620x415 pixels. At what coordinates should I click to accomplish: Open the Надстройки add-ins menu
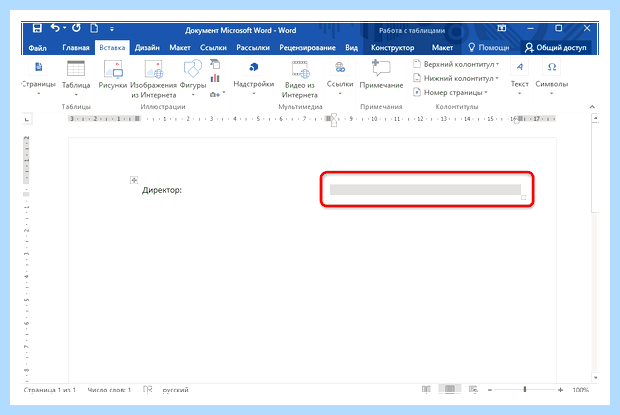(x=254, y=77)
